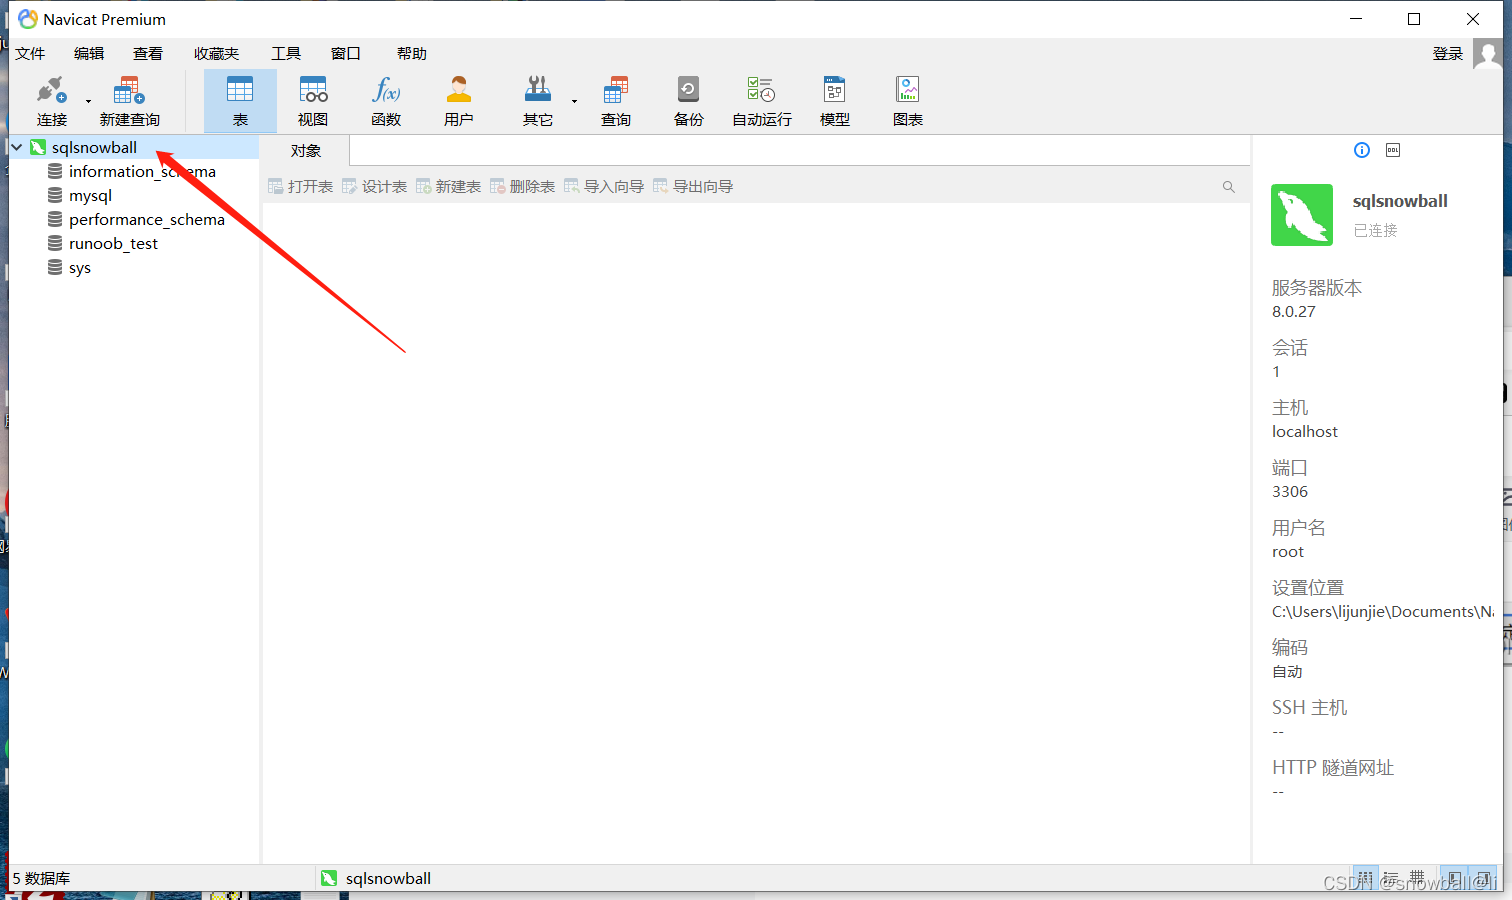This screenshot has height=900, width=1512.
Task: Open 自动运行 (Automation) section
Action: (x=762, y=101)
